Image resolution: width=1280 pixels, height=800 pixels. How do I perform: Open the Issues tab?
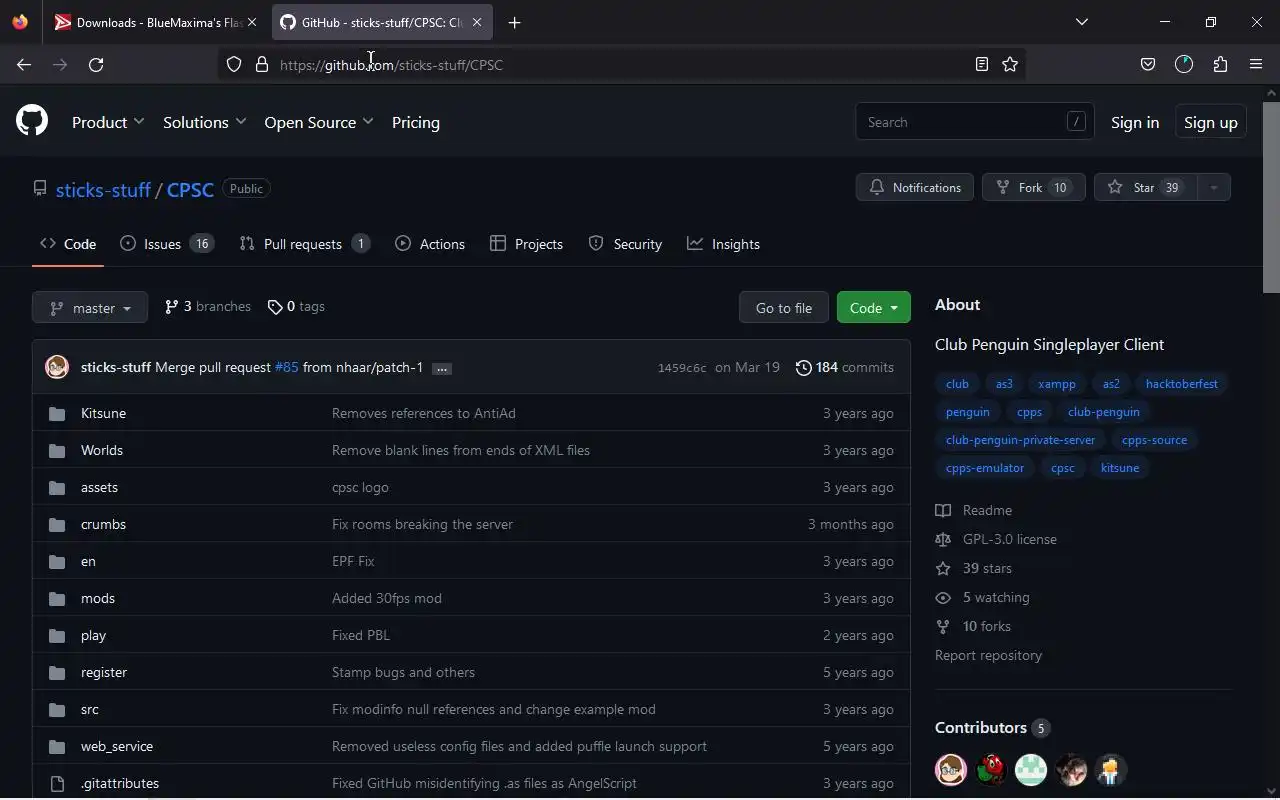[167, 244]
